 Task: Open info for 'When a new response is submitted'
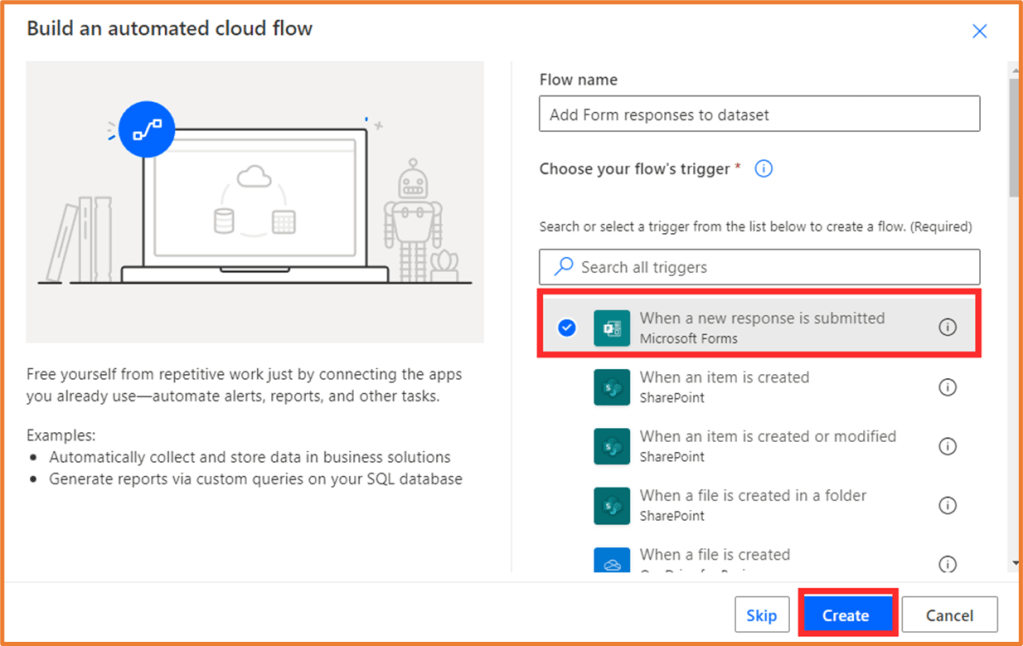(947, 328)
